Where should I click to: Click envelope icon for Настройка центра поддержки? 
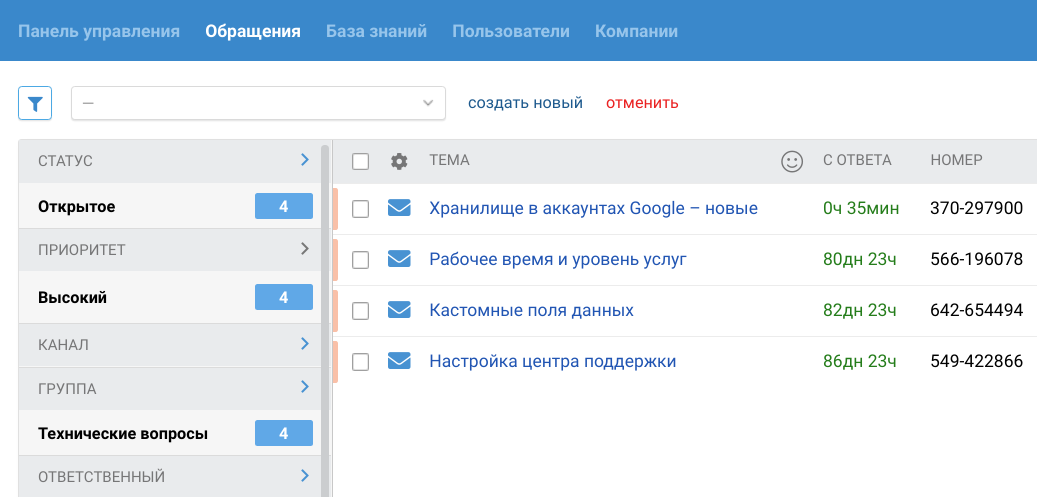[399, 361]
